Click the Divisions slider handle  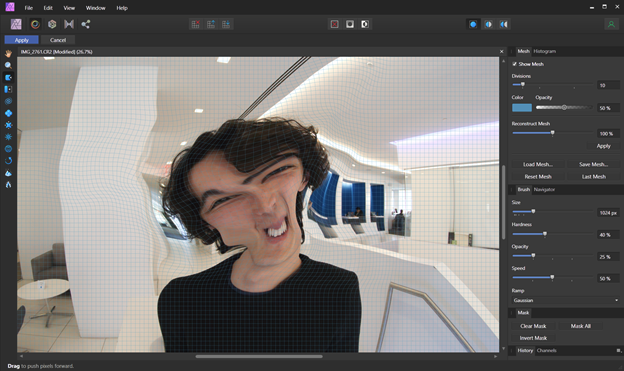click(x=523, y=84)
